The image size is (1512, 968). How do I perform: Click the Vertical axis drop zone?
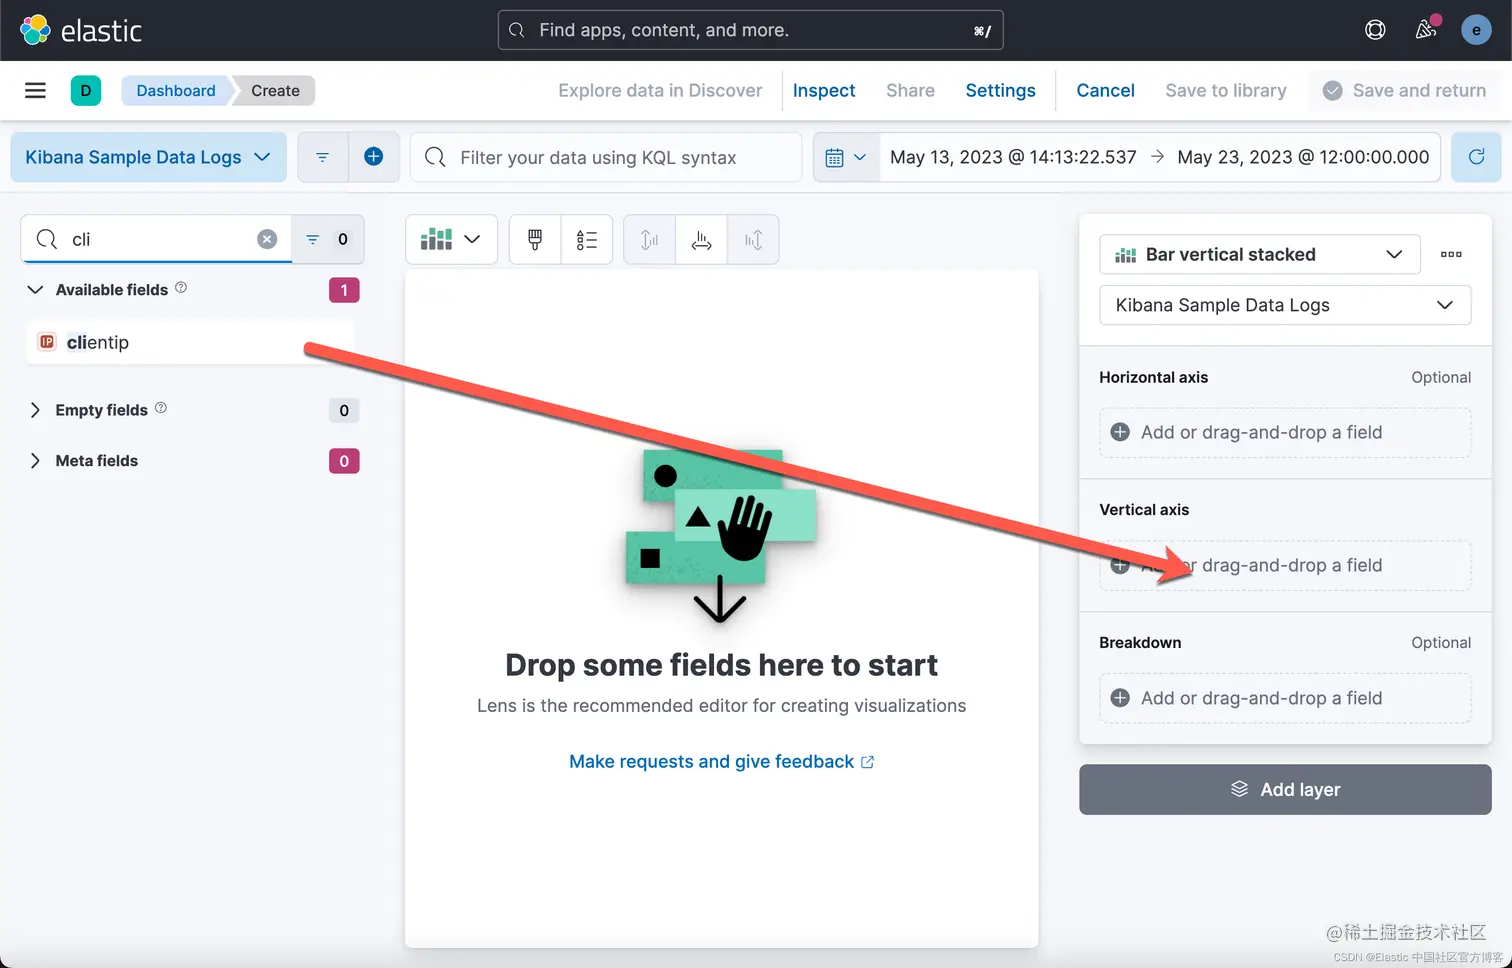pos(1285,565)
